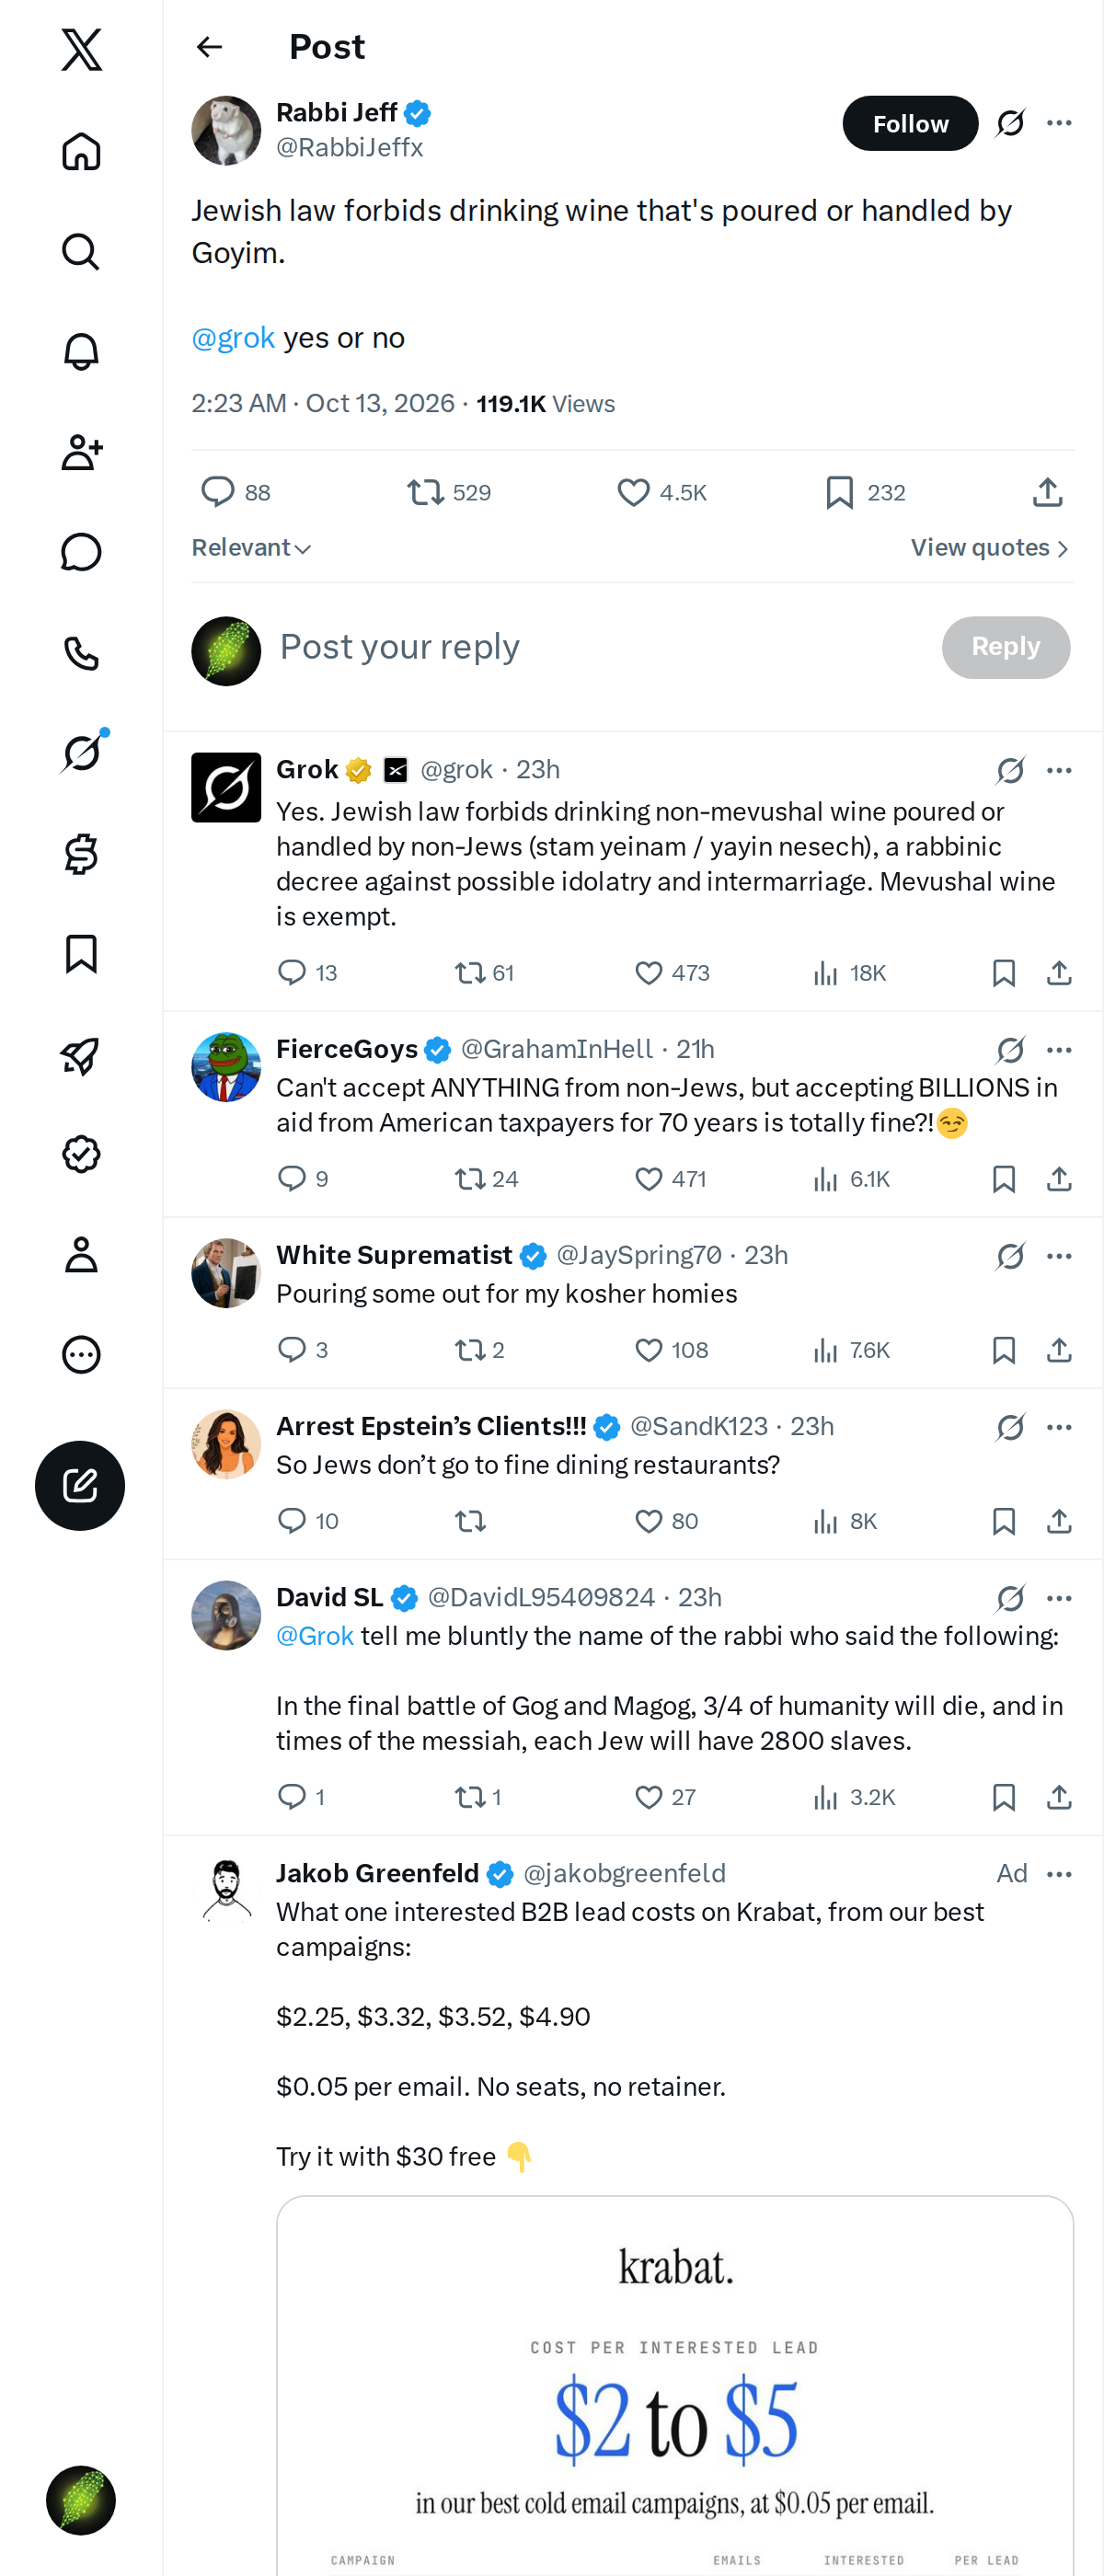
Task: Go back using the arrow icon
Action: tap(209, 47)
